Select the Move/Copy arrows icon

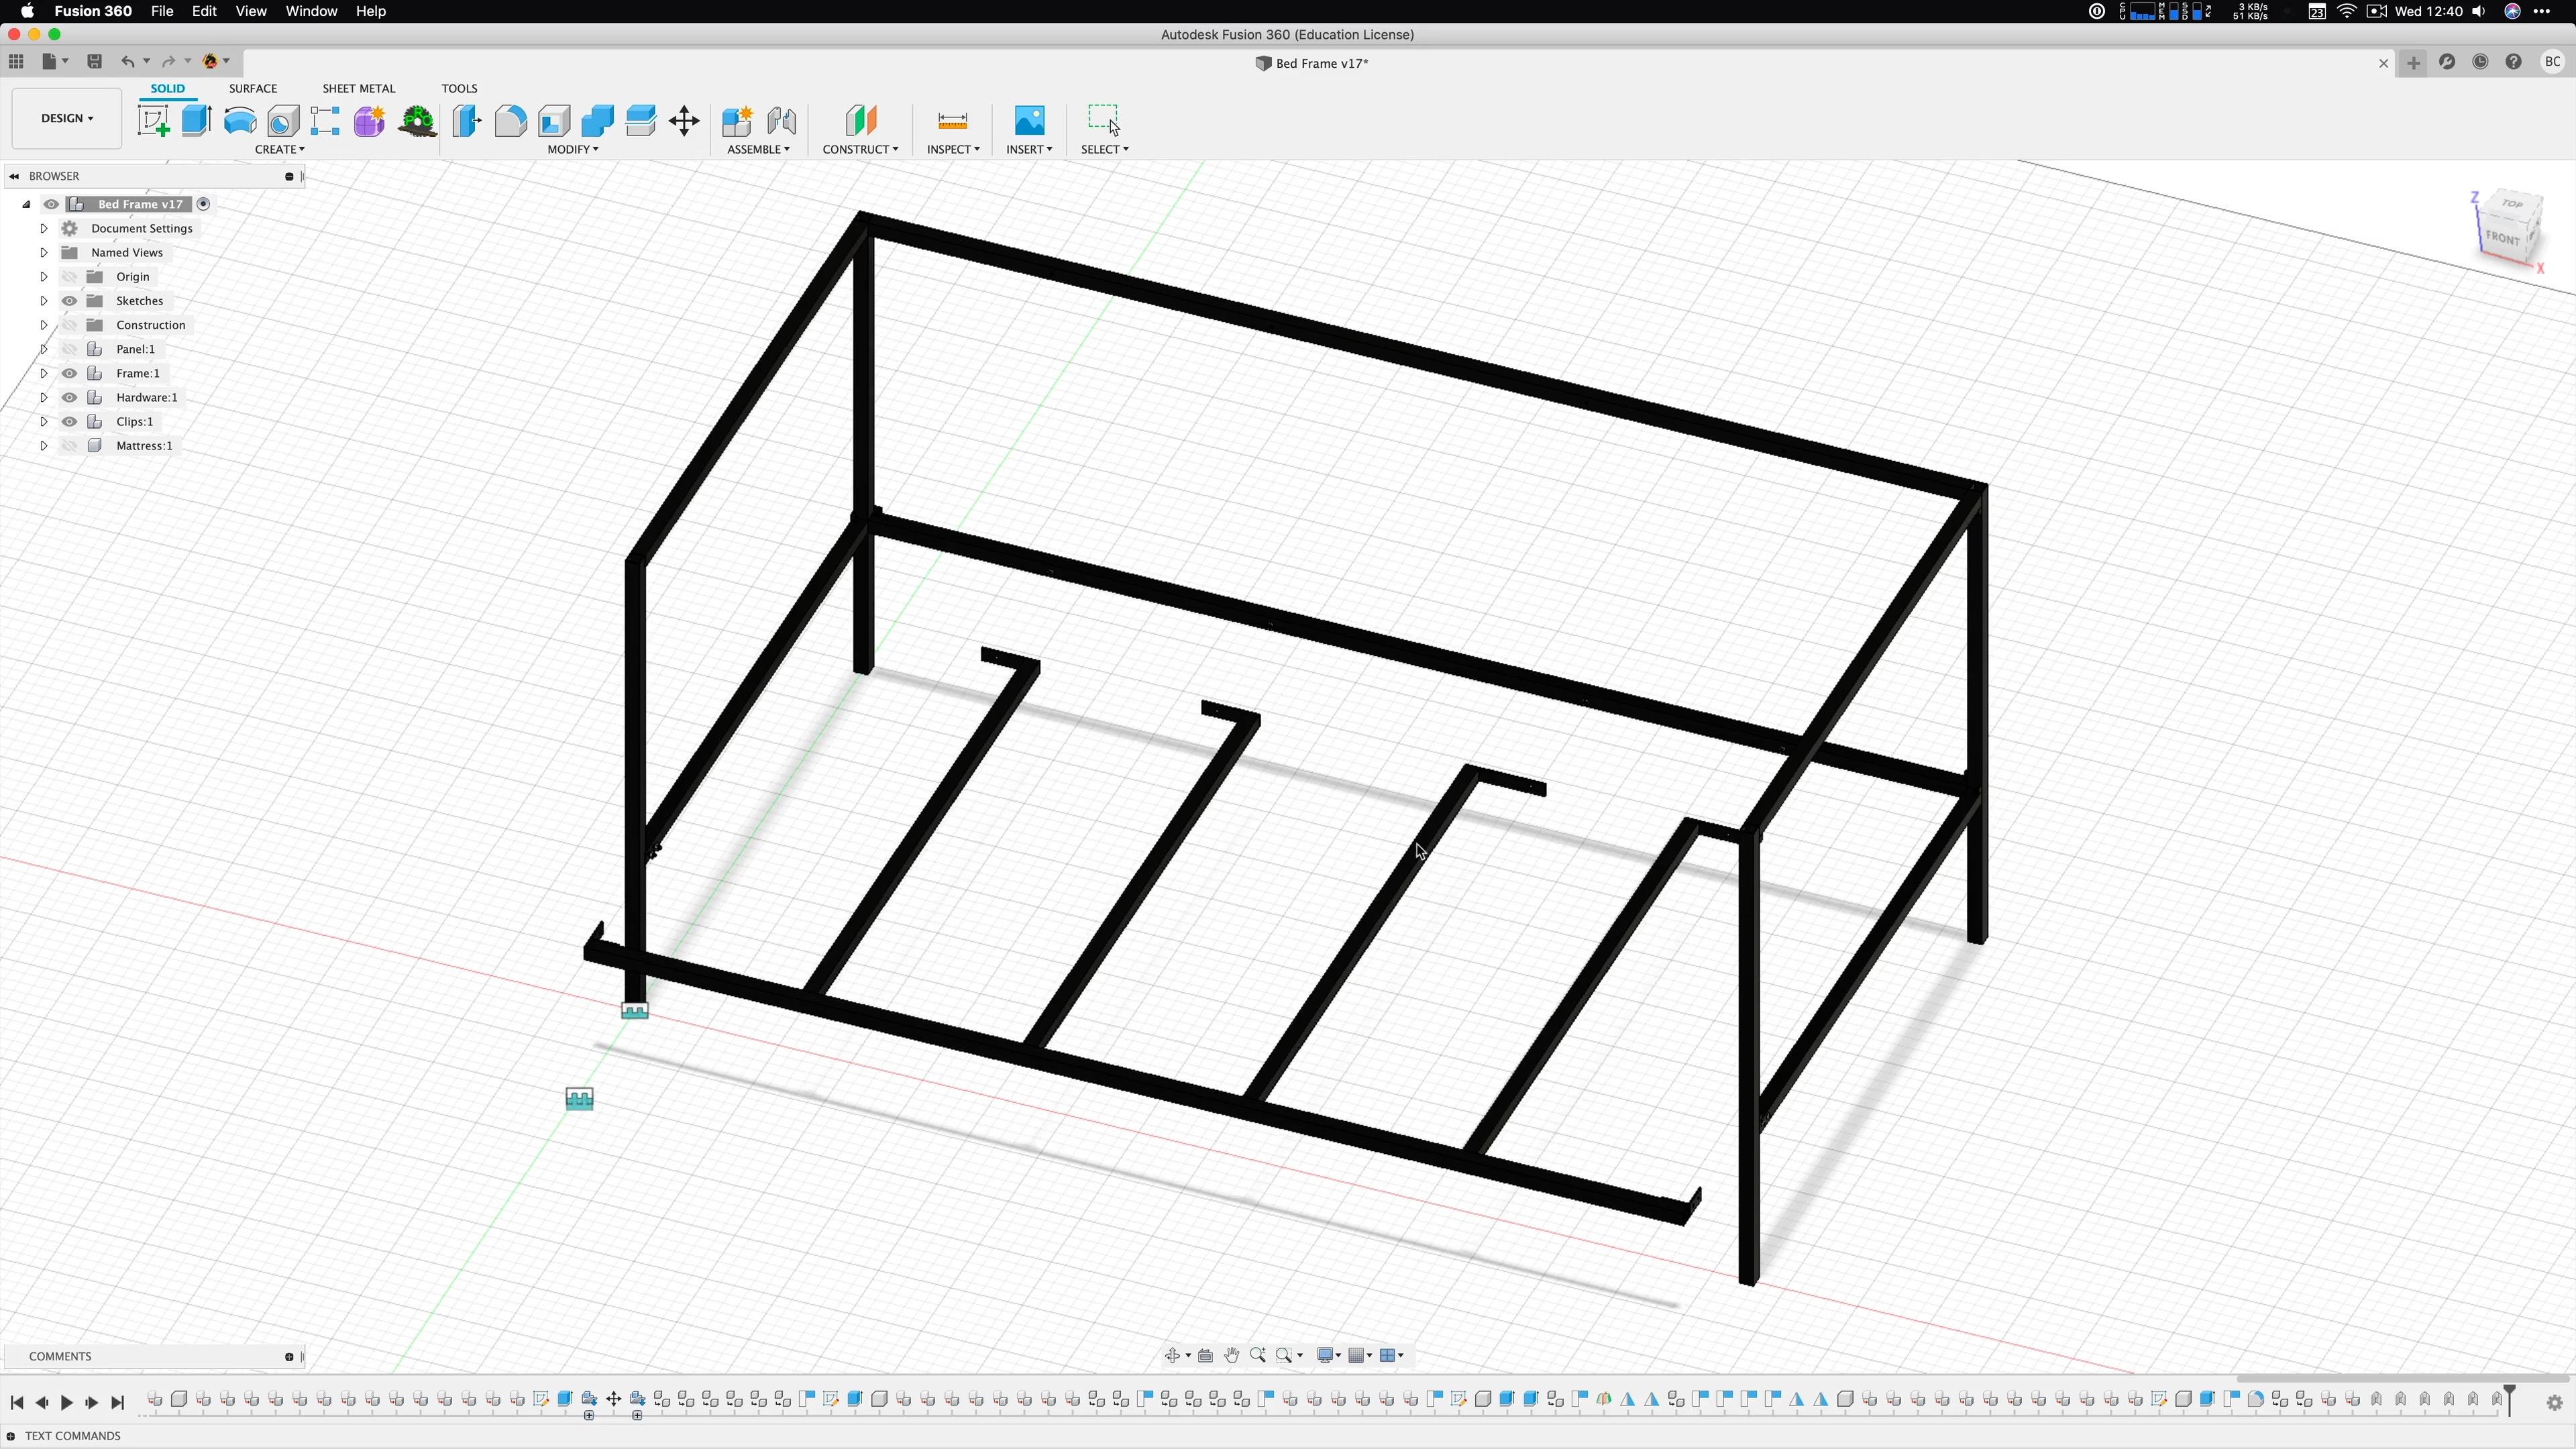click(684, 121)
